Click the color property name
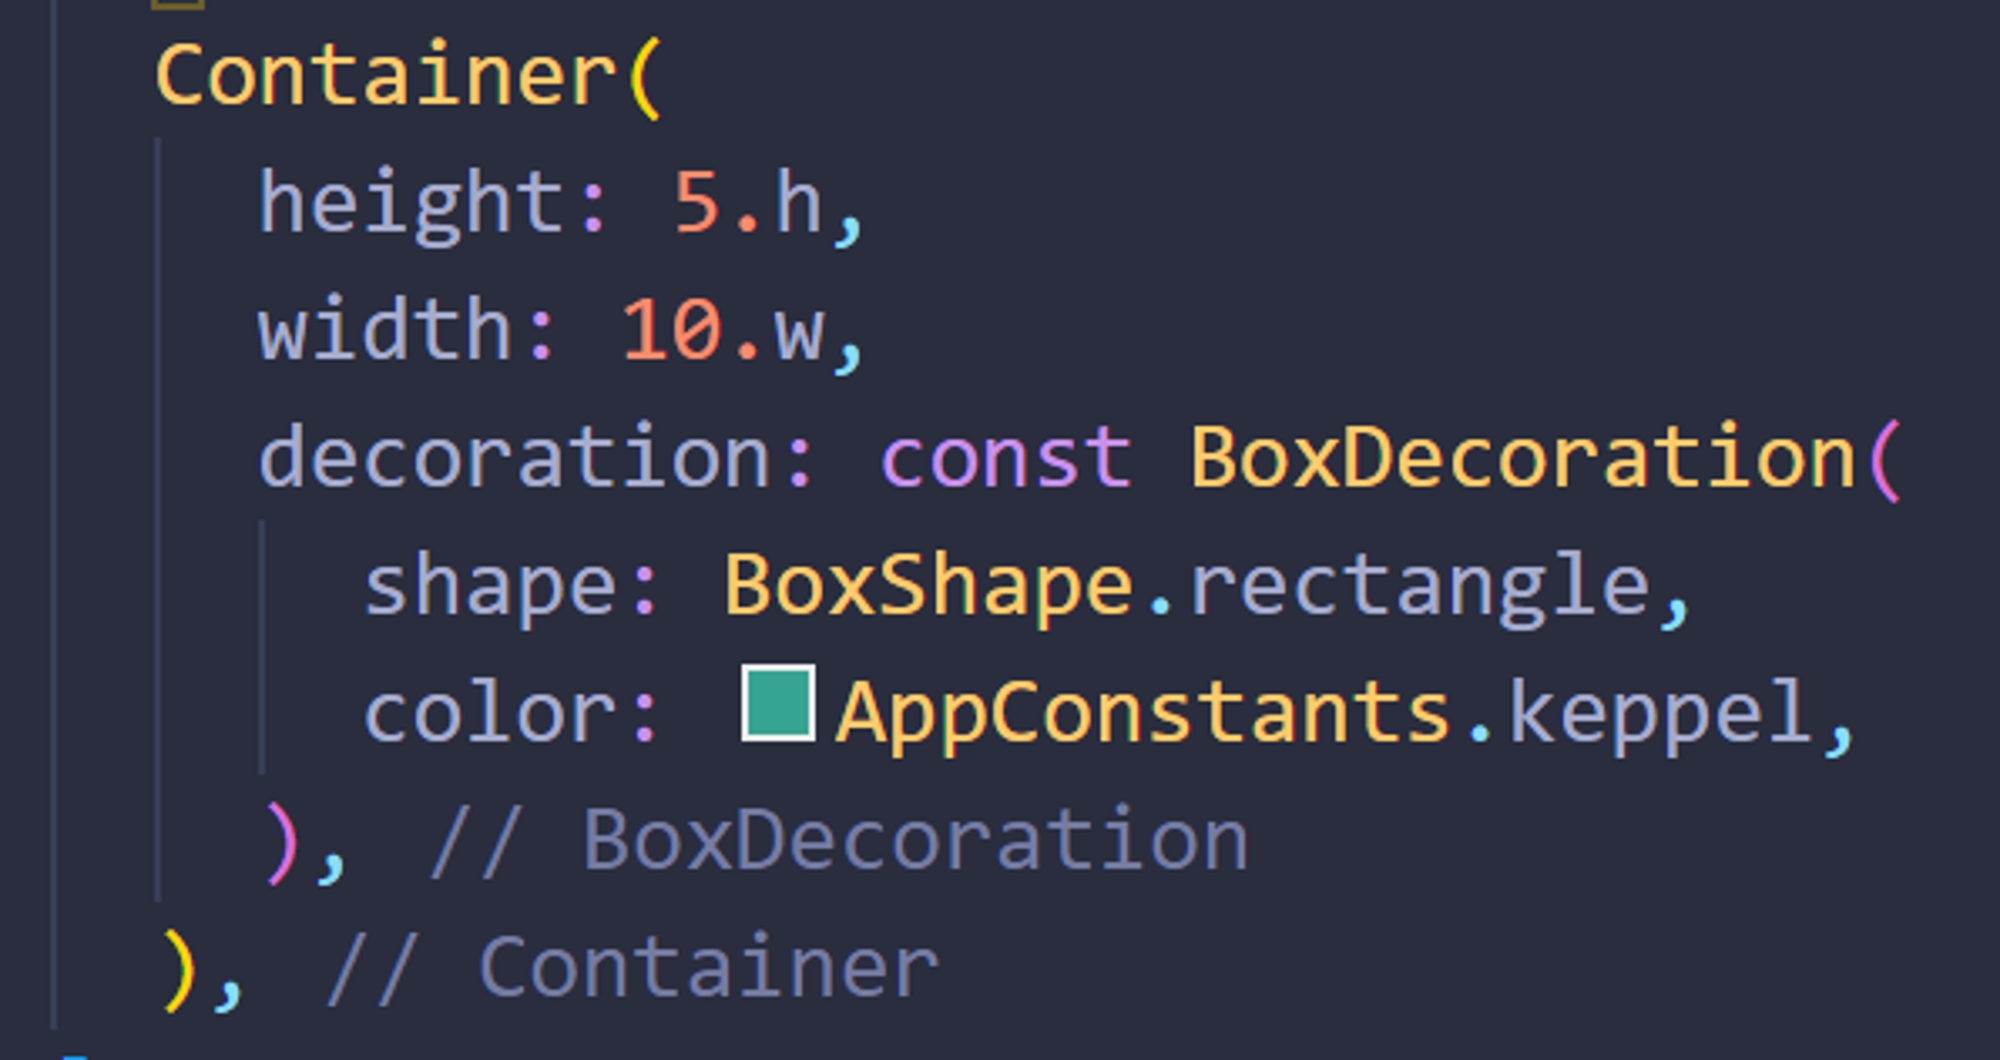This screenshot has height=1060, width=2000. coord(490,712)
